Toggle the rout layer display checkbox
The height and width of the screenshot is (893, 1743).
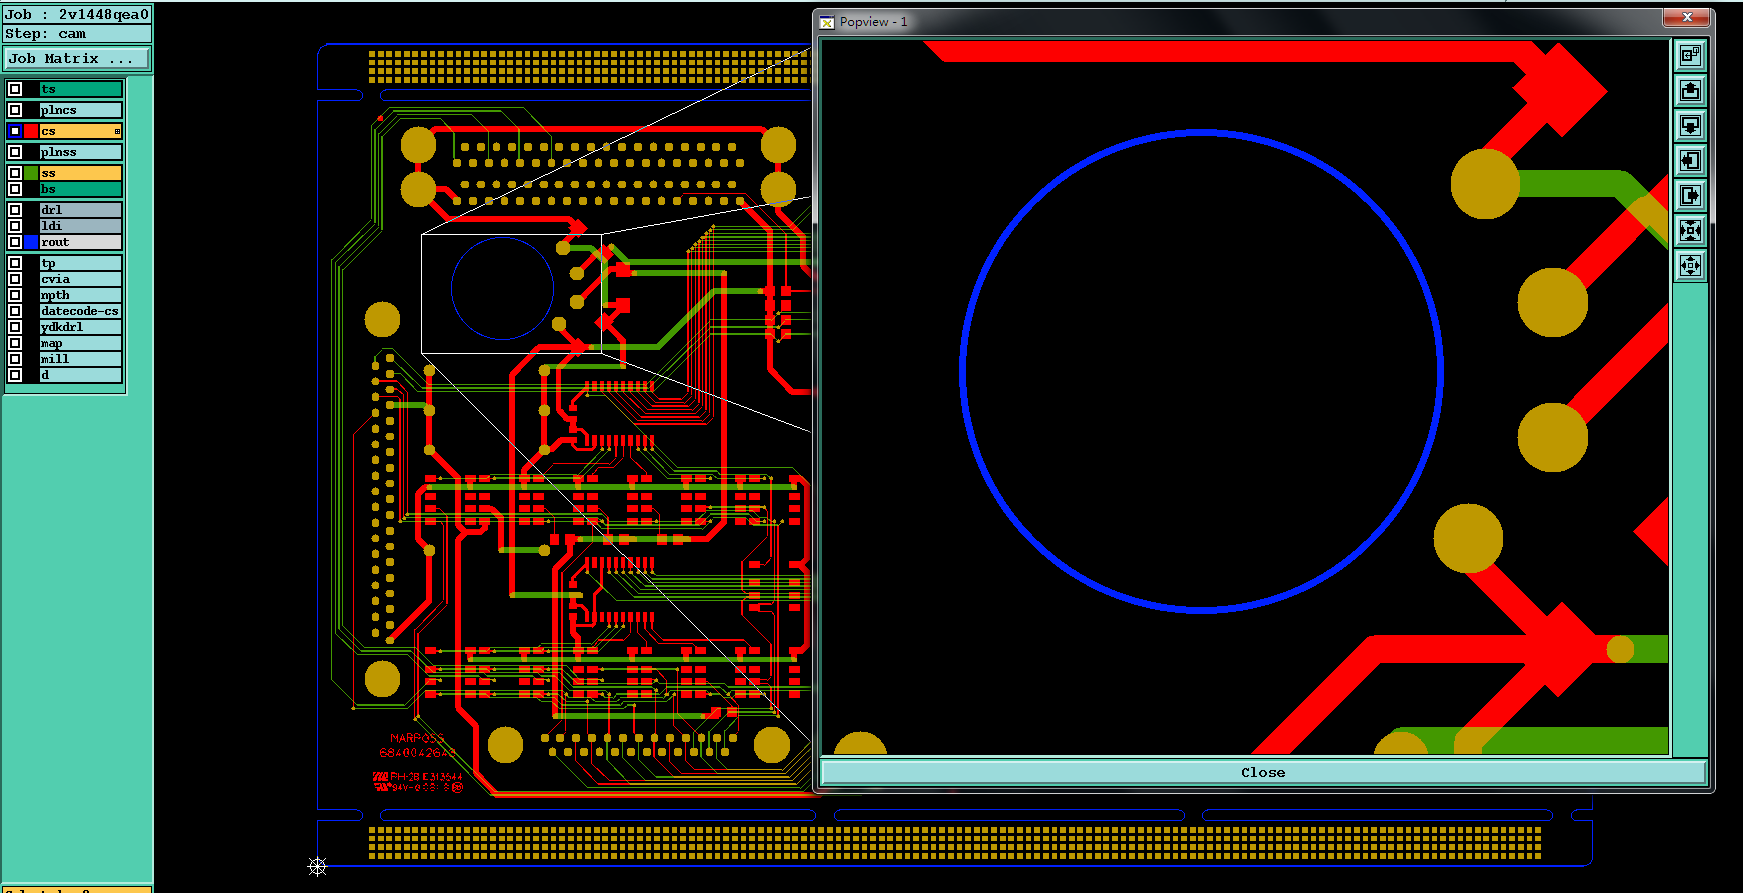coord(15,242)
